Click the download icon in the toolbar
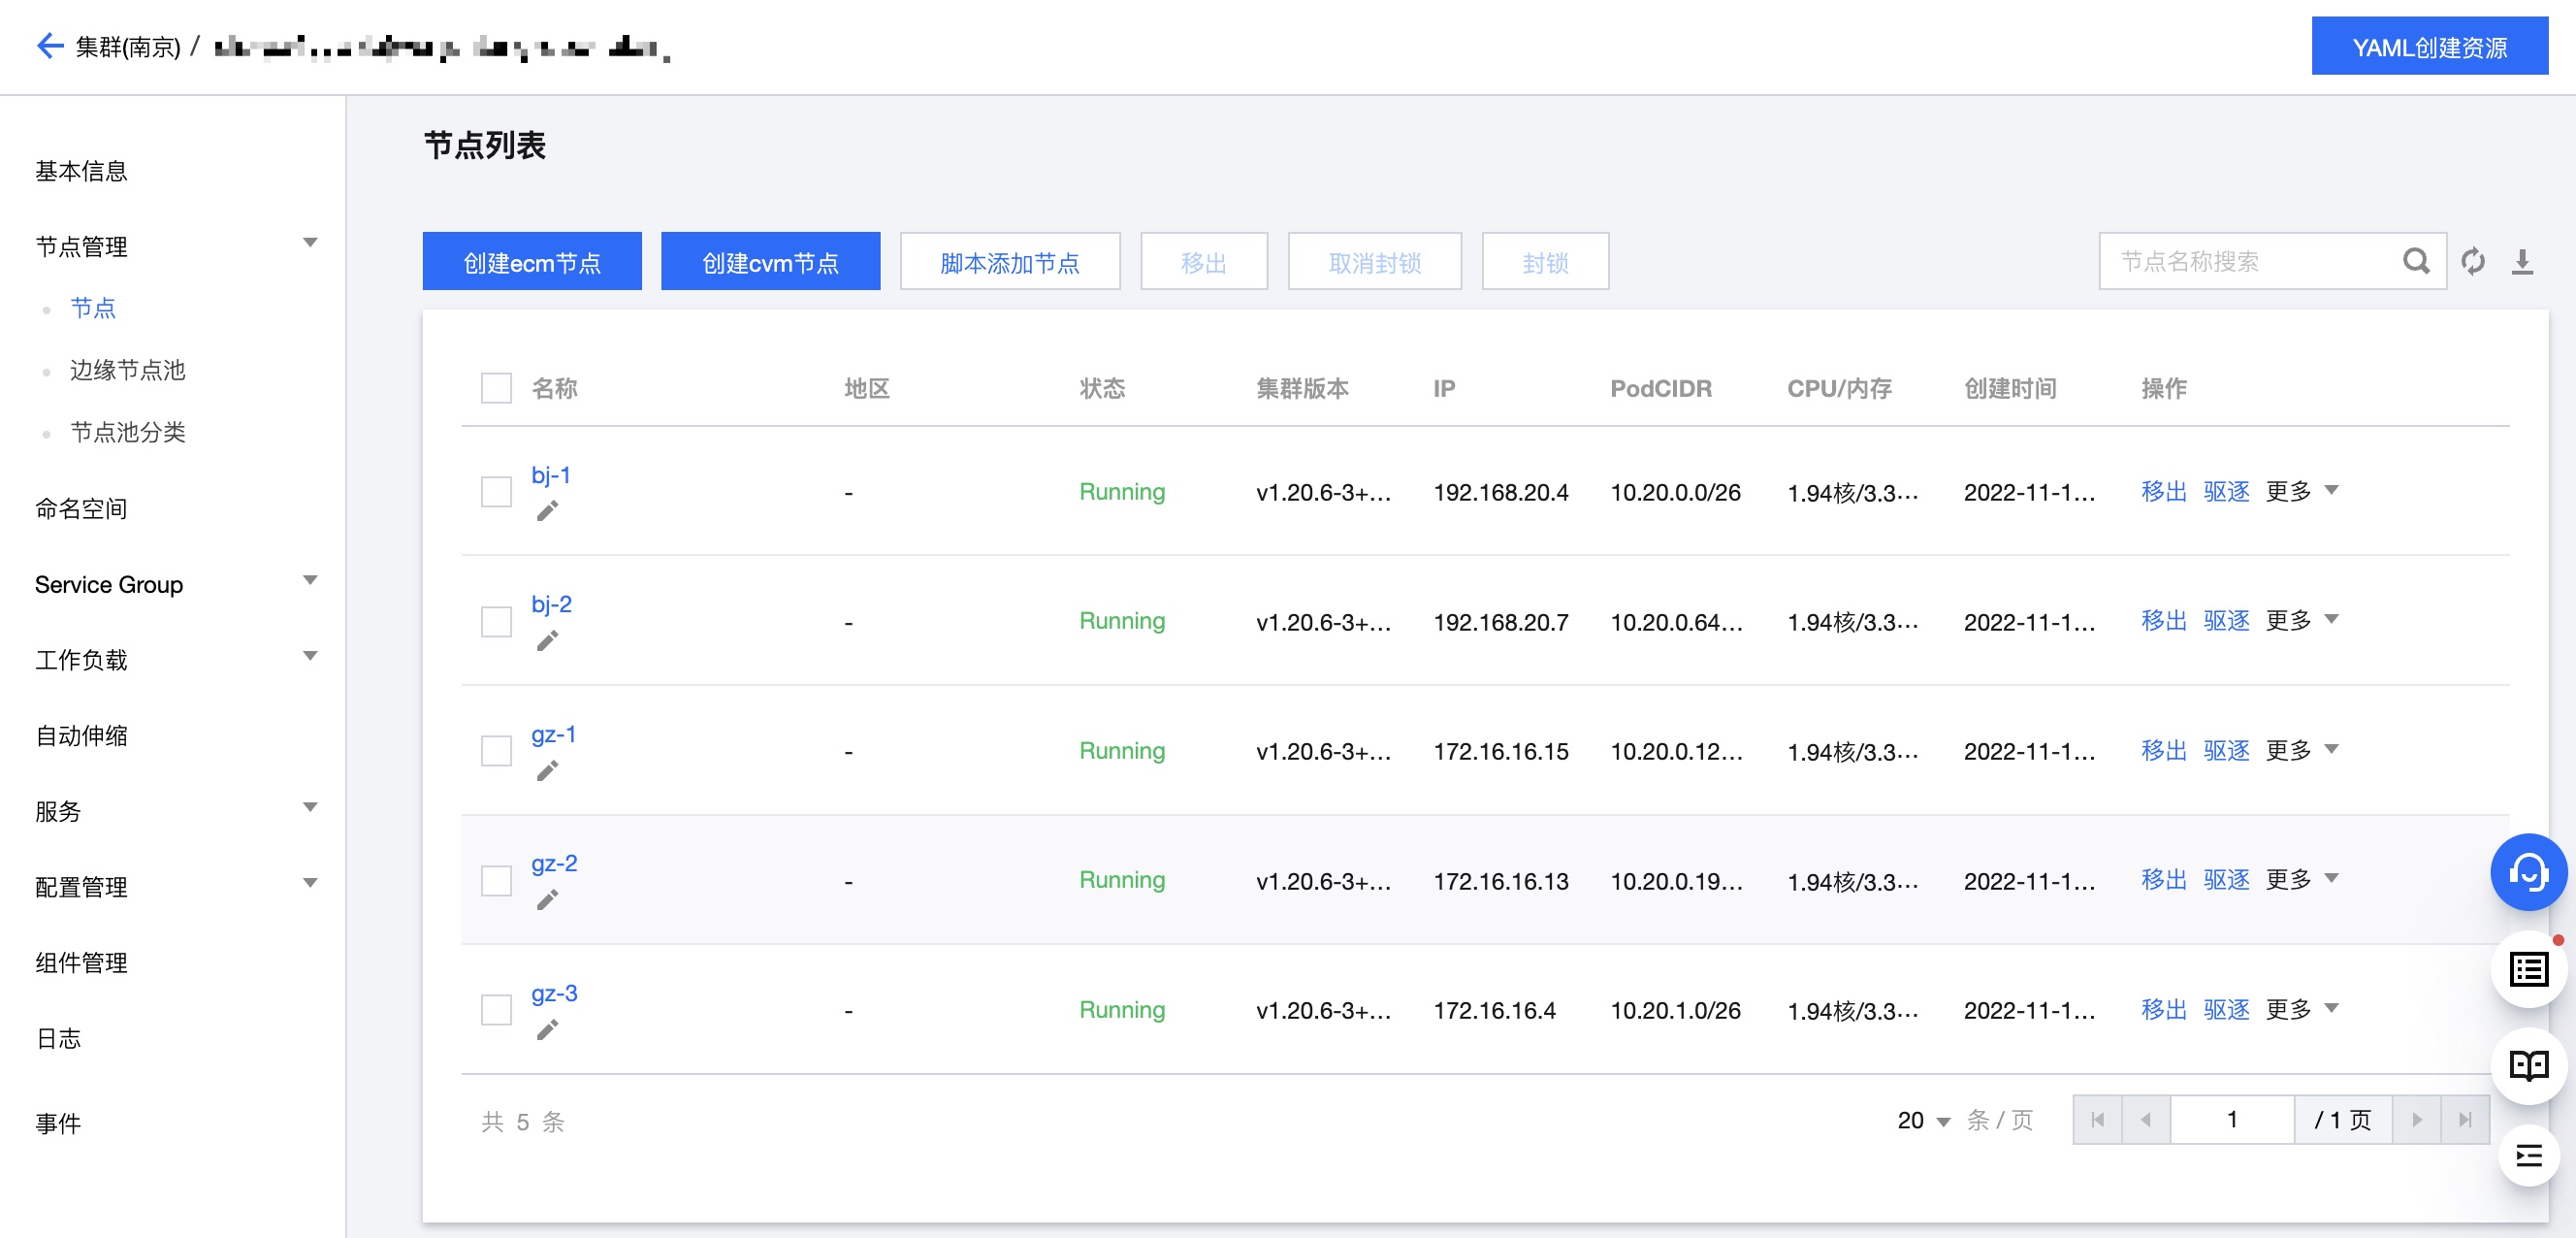Image resolution: width=2576 pixels, height=1238 pixels. click(x=2522, y=262)
